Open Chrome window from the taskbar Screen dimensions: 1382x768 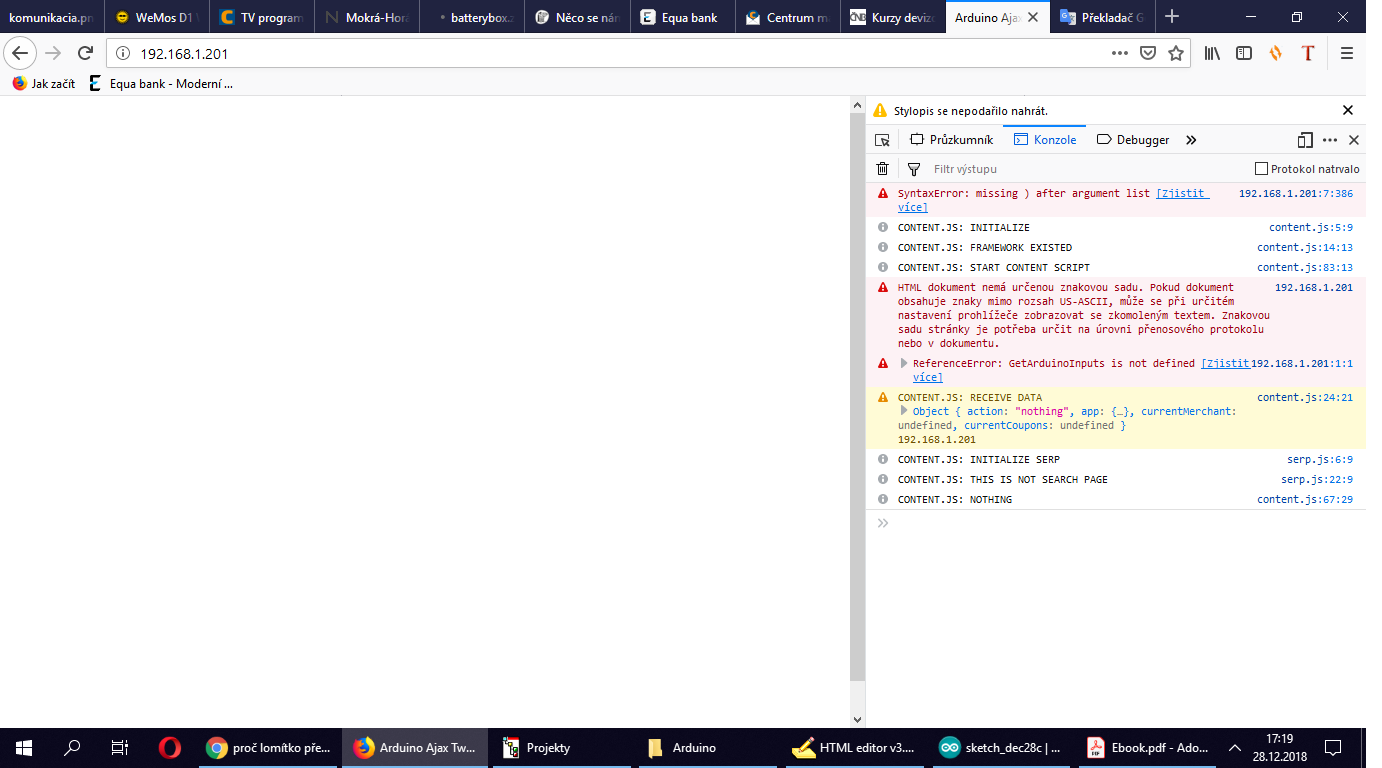coord(267,748)
